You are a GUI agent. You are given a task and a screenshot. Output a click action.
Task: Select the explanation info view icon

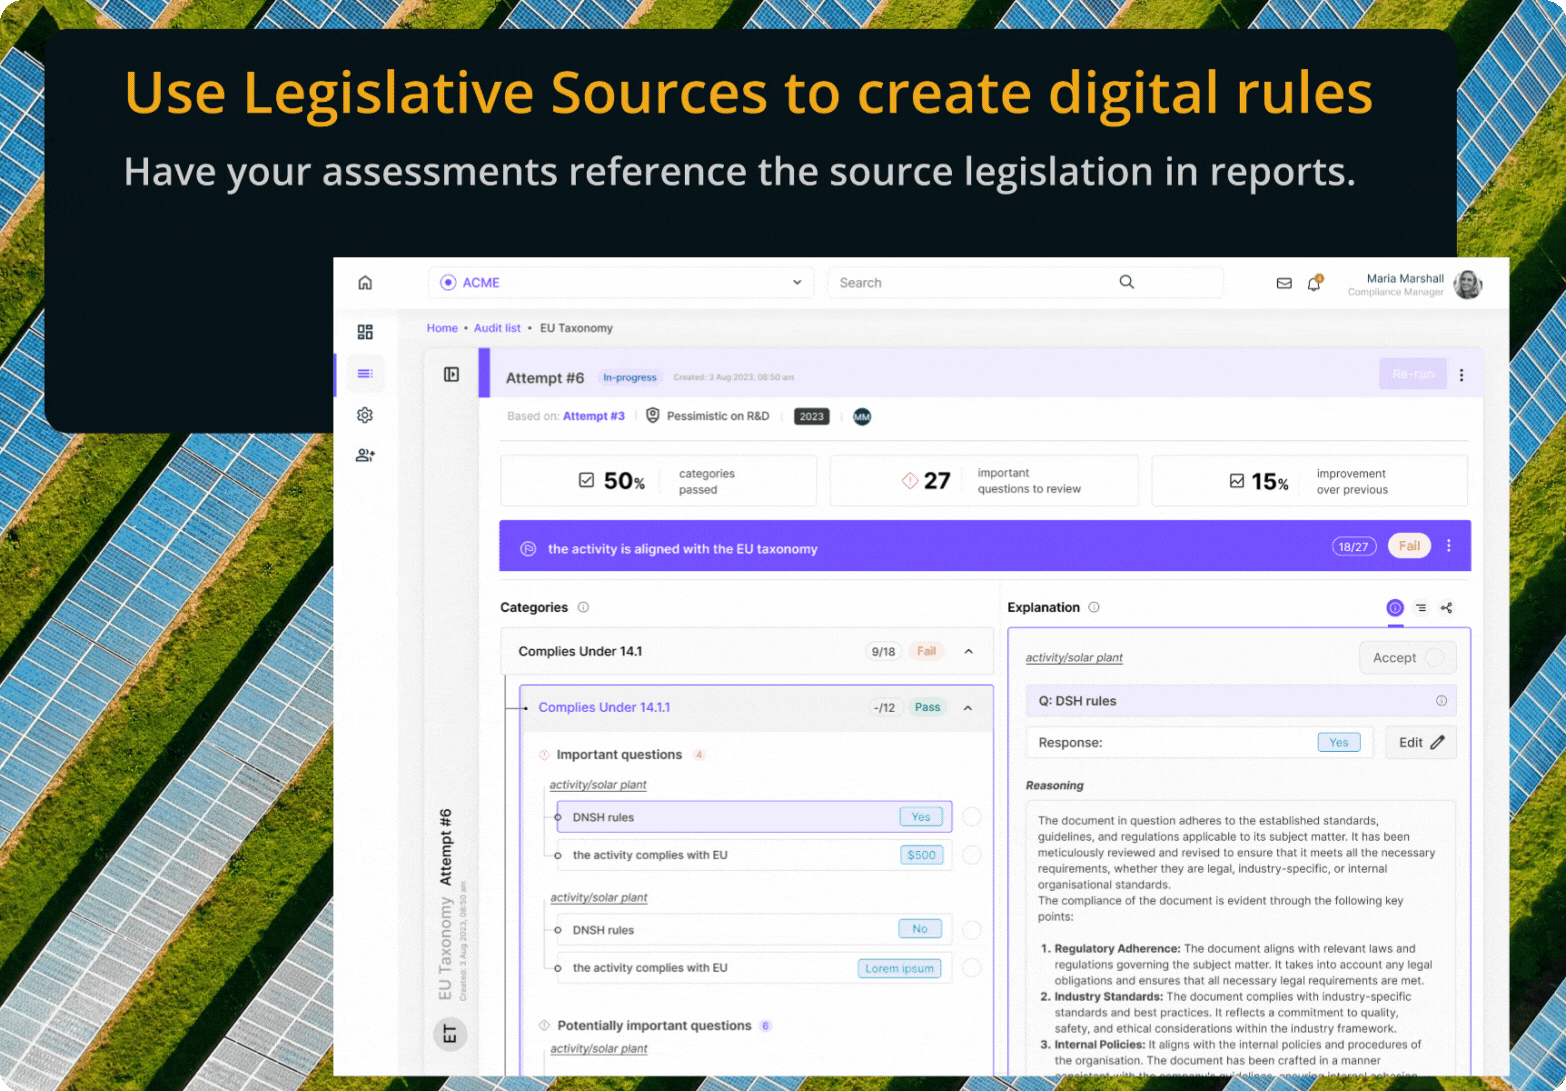(x=1395, y=608)
